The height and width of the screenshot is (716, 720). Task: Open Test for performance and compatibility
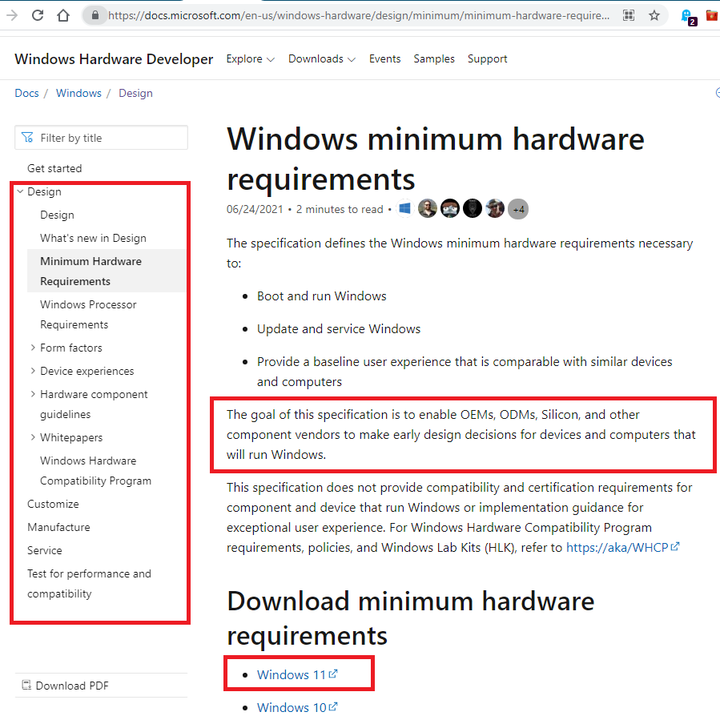89,583
